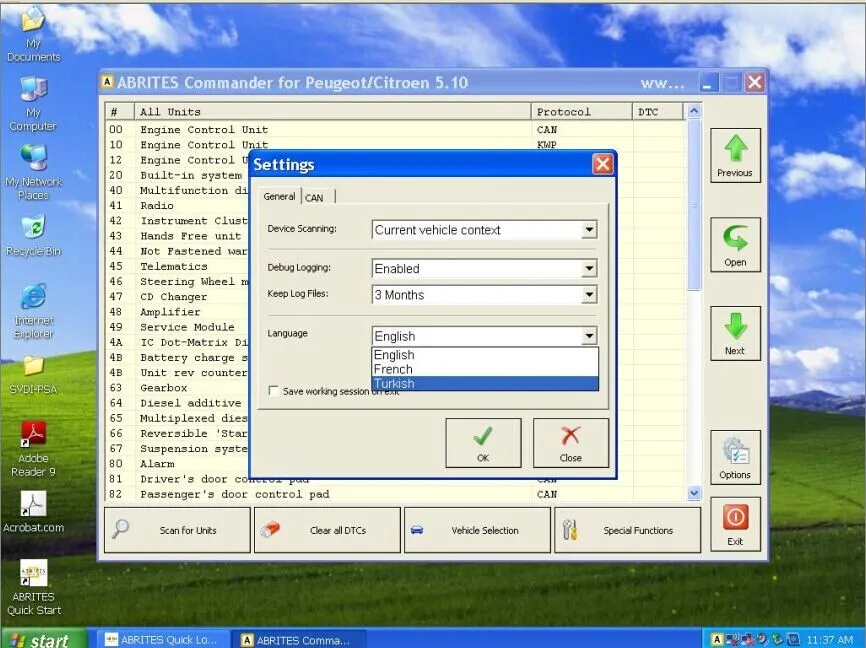Screen dimensions: 866x648
Task: Click the Previous green arrow icon
Action: pyautogui.click(x=735, y=155)
